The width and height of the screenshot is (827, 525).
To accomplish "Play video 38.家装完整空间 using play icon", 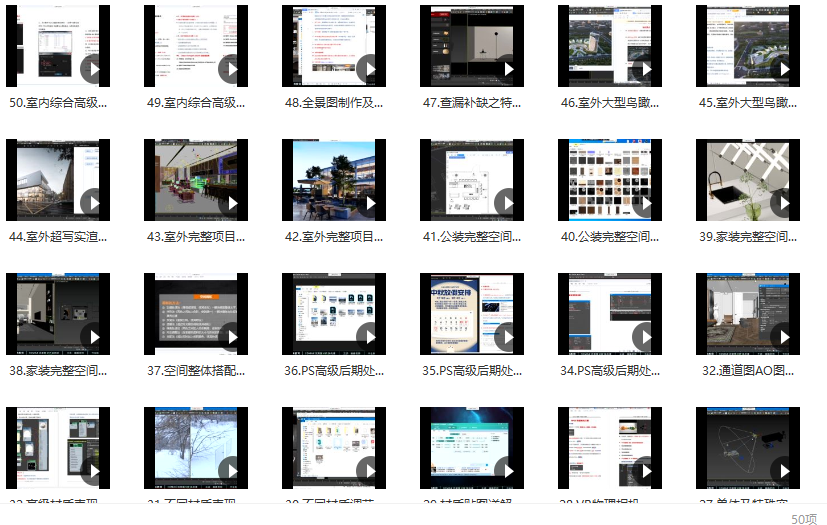I will point(93,336).
